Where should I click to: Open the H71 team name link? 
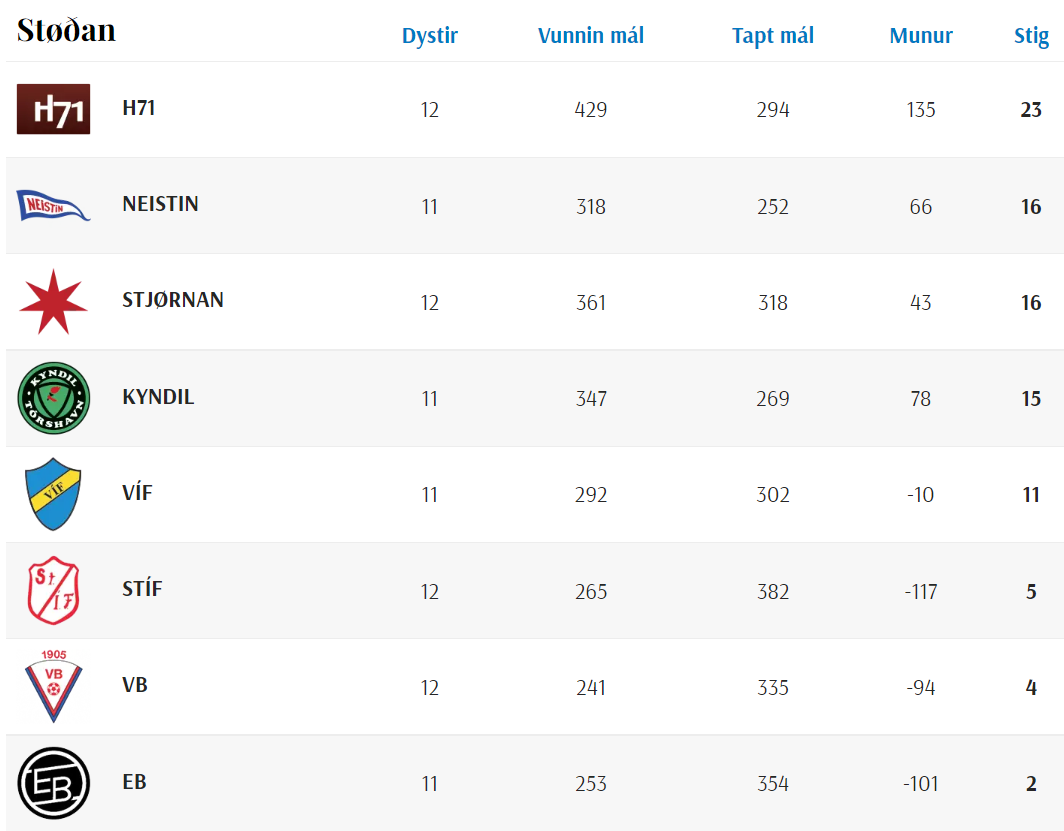pos(139,108)
